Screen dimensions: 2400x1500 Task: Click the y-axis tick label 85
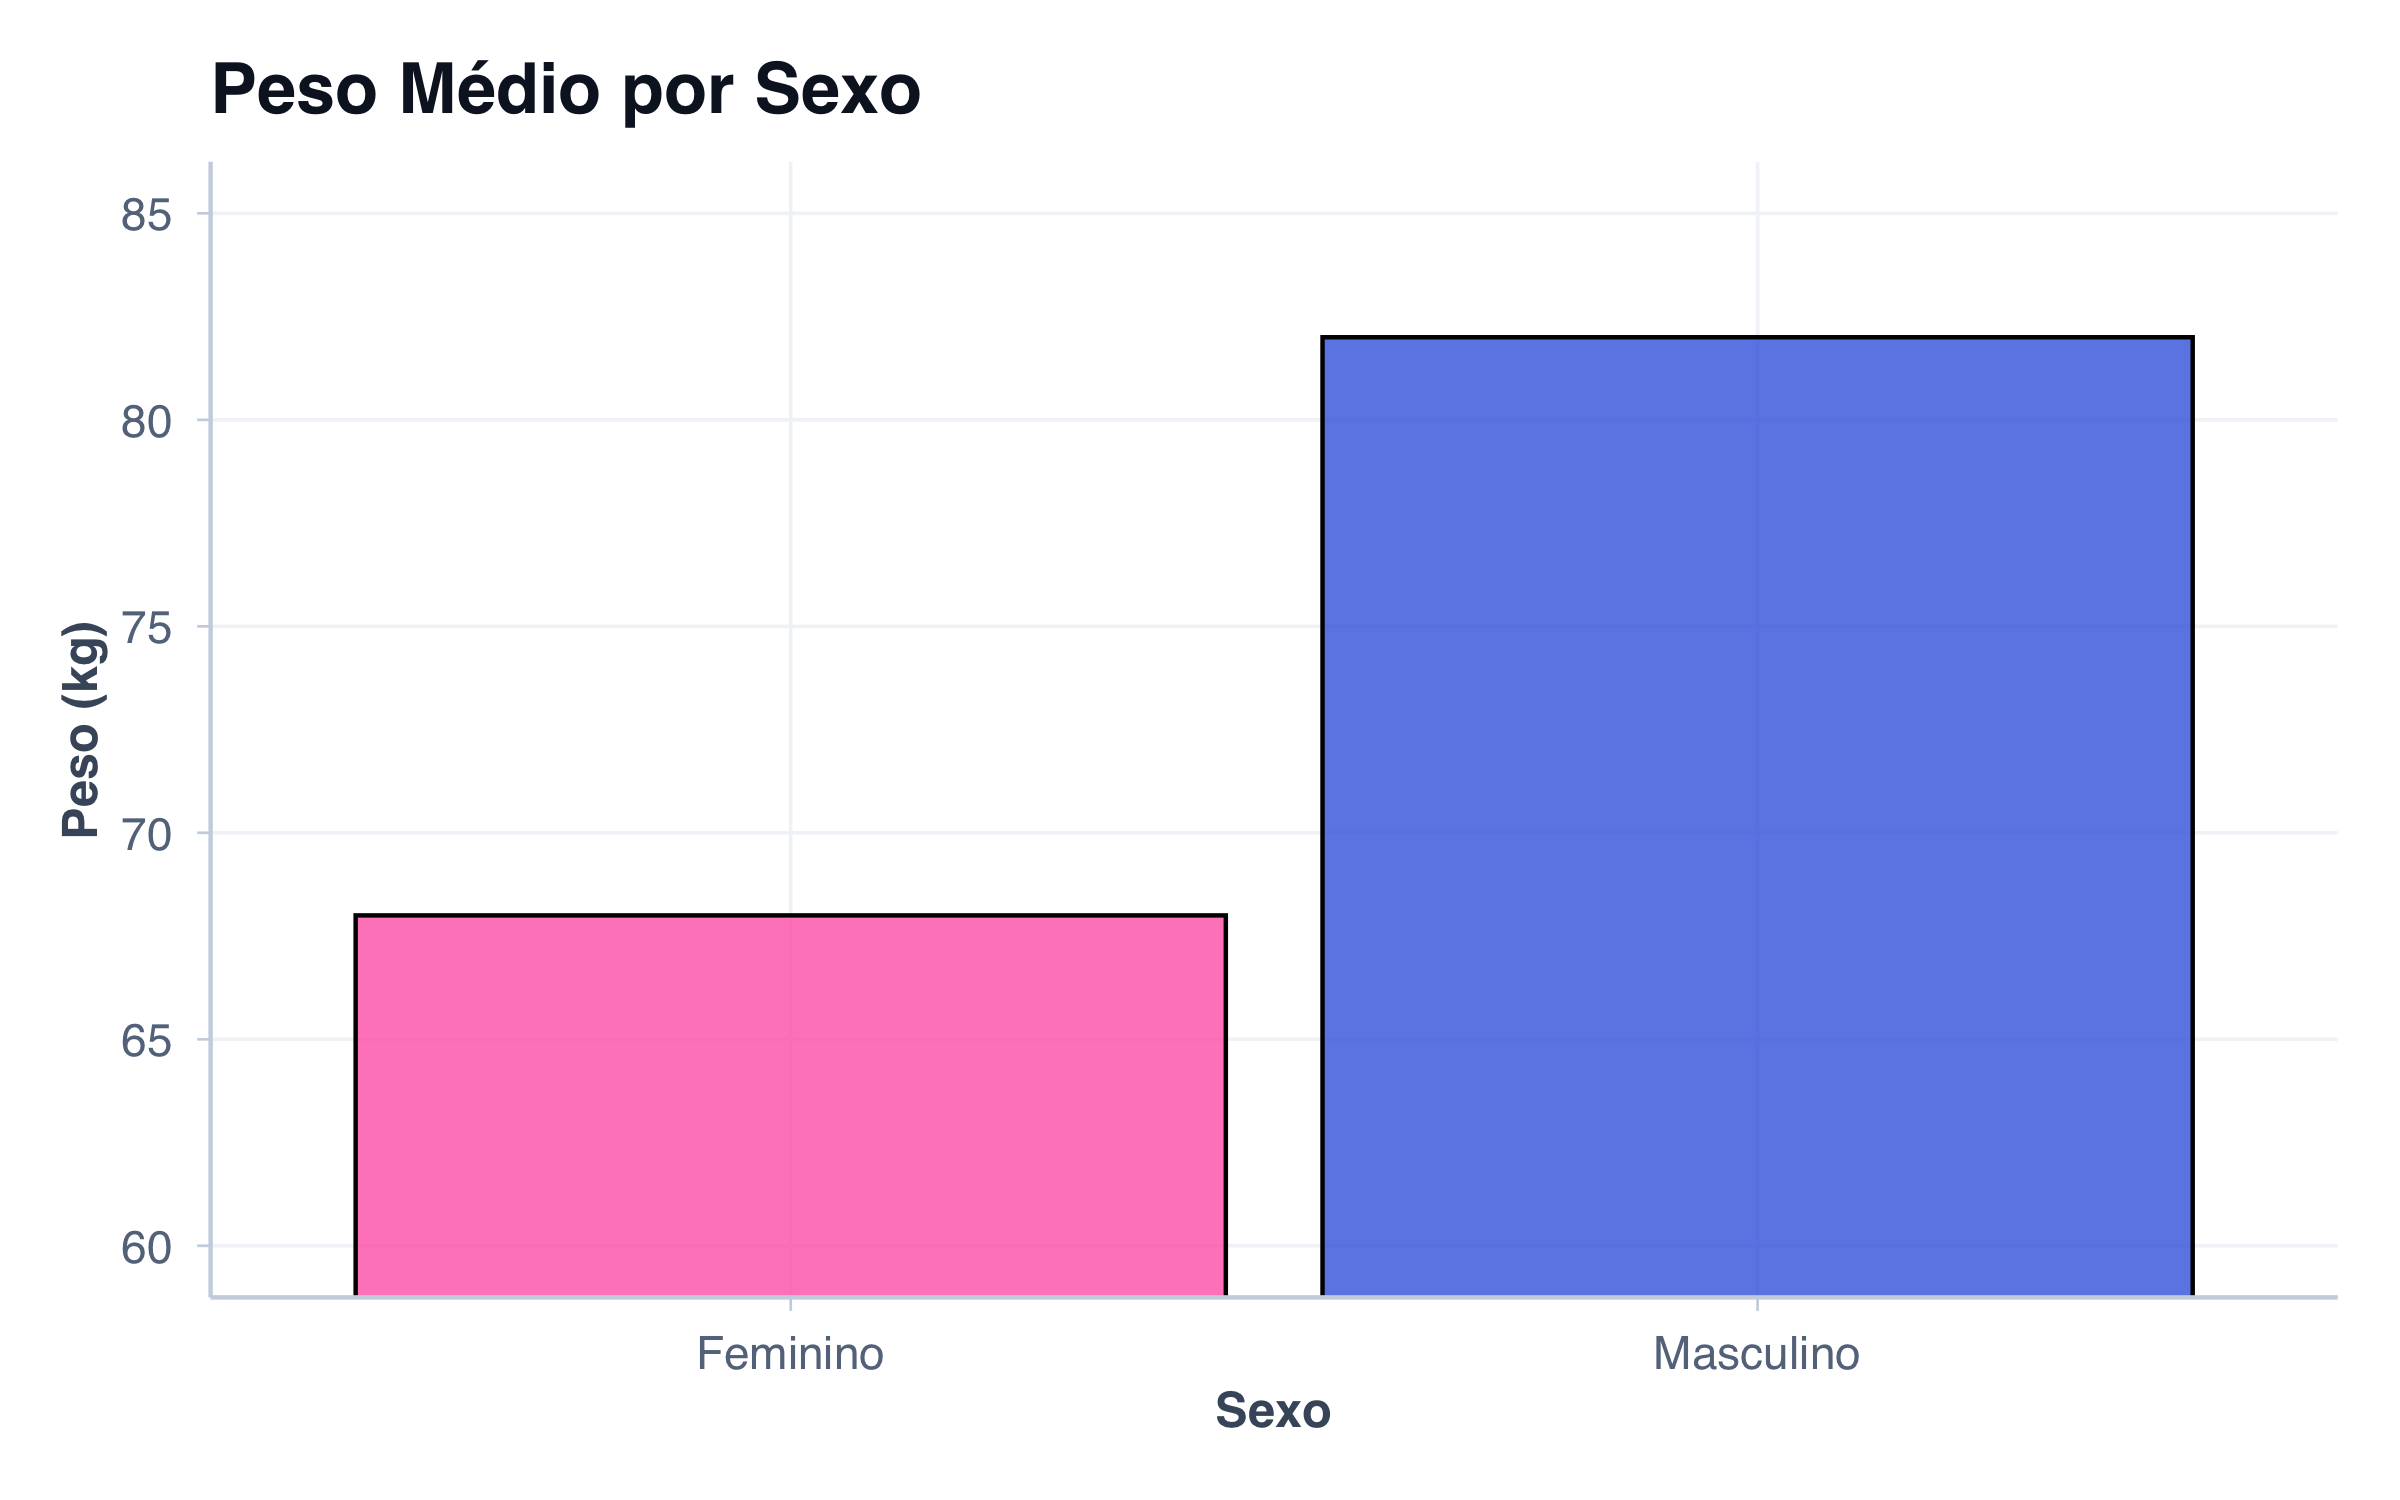tap(146, 215)
